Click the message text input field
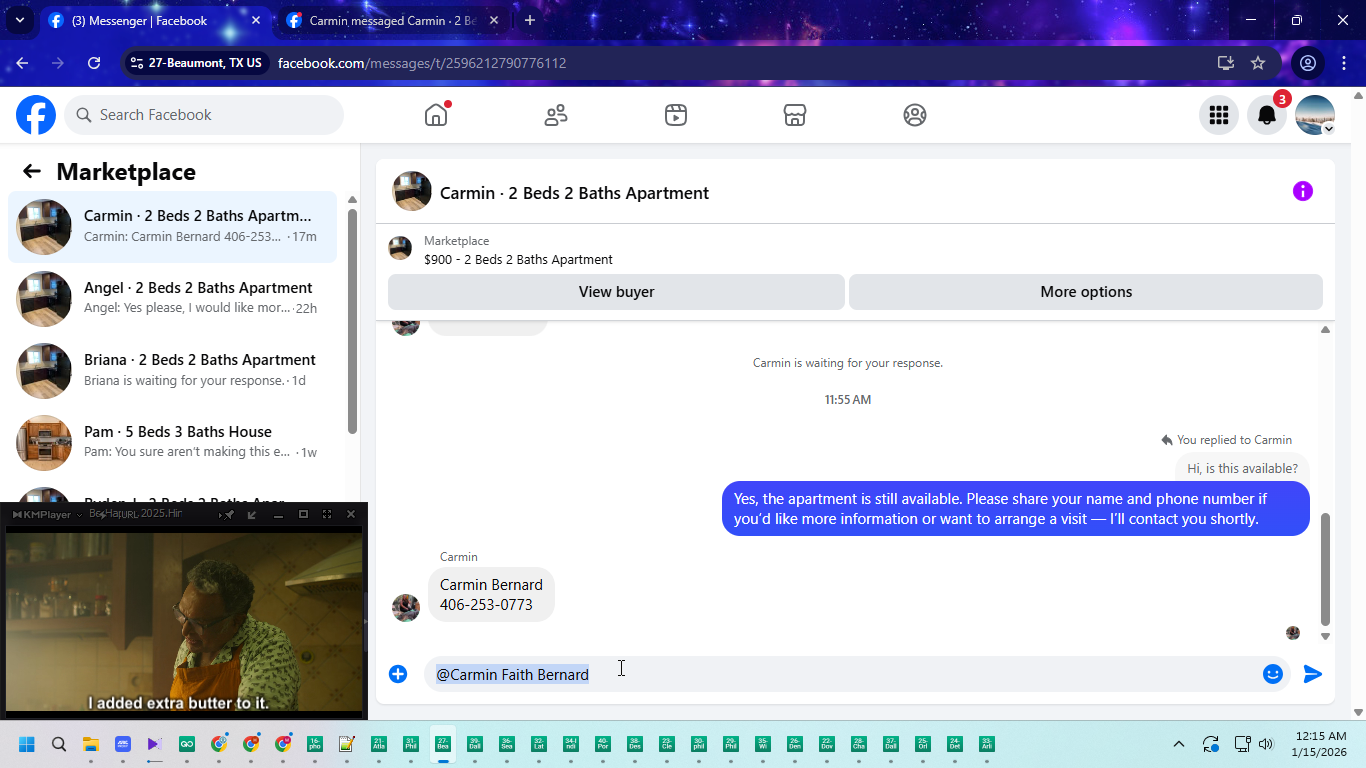Viewport: 1366px width, 768px height. [x=842, y=674]
